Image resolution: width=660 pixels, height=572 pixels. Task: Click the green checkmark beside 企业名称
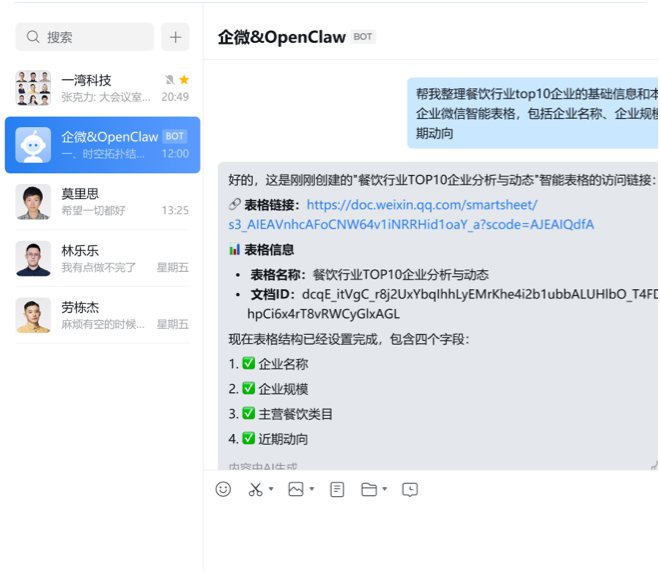[249, 363]
